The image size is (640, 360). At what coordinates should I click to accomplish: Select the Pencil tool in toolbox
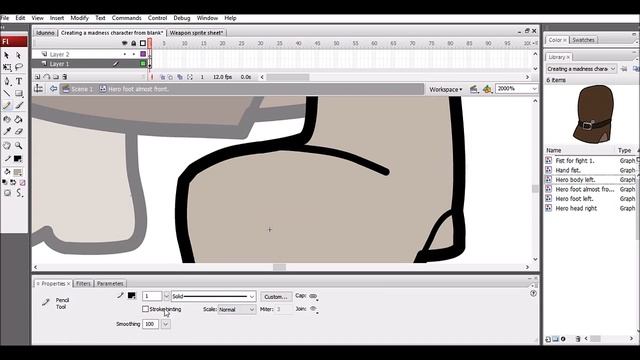click(x=7, y=106)
